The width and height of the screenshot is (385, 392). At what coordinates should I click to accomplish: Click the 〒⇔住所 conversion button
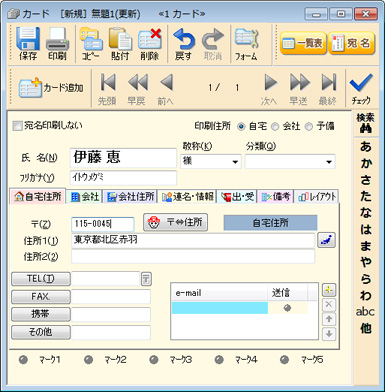coord(176,222)
